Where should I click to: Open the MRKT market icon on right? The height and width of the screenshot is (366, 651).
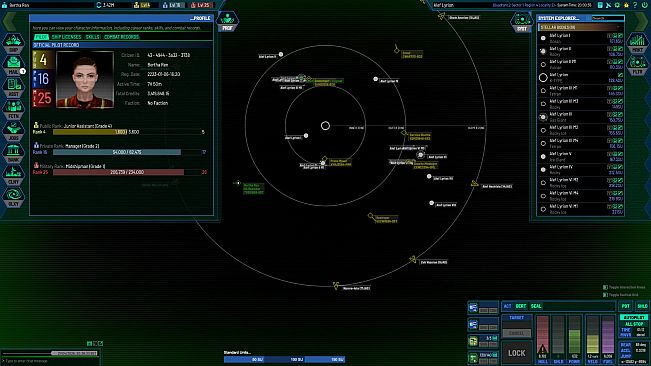click(x=637, y=43)
